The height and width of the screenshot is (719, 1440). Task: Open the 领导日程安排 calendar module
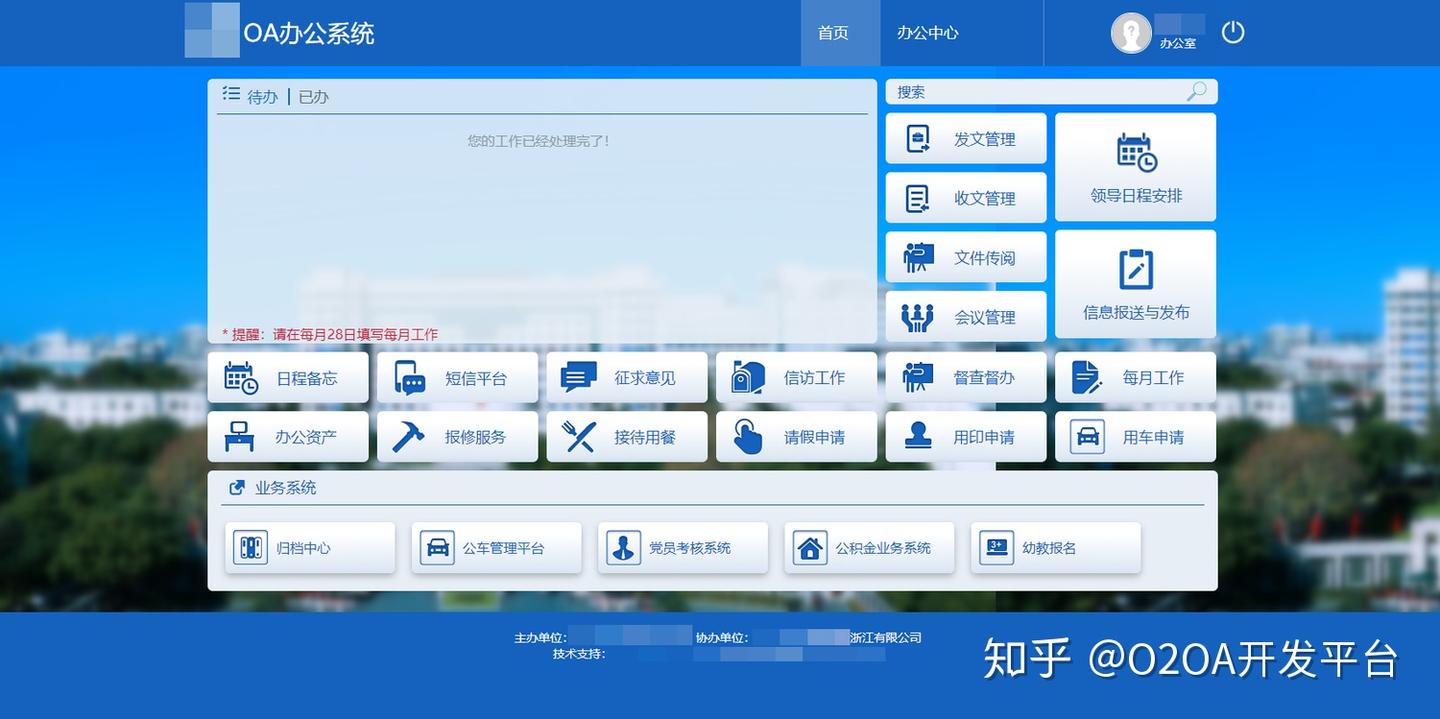pyautogui.click(x=1135, y=166)
